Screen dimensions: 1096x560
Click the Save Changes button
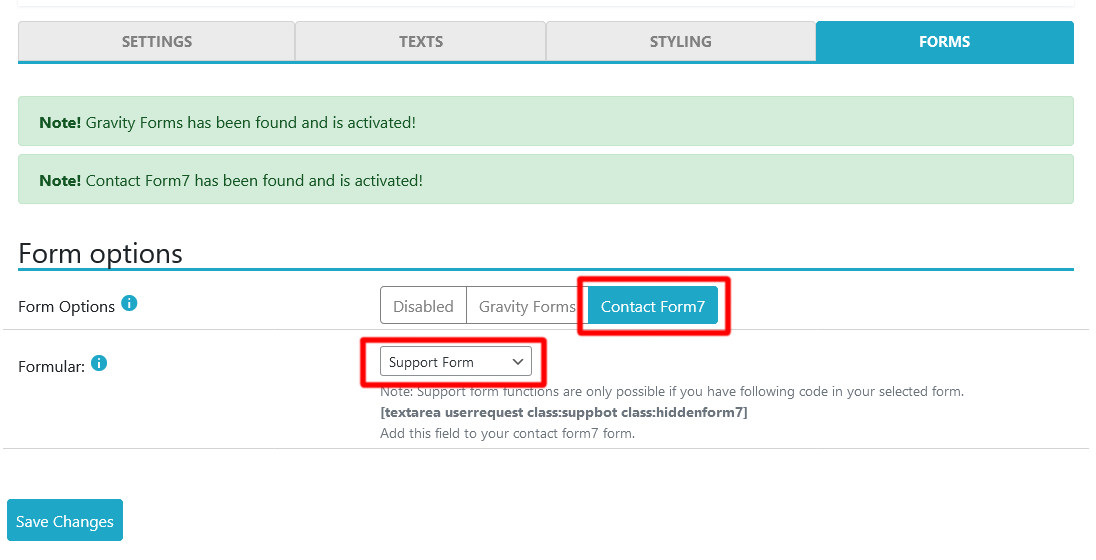[x=65, y=521]
